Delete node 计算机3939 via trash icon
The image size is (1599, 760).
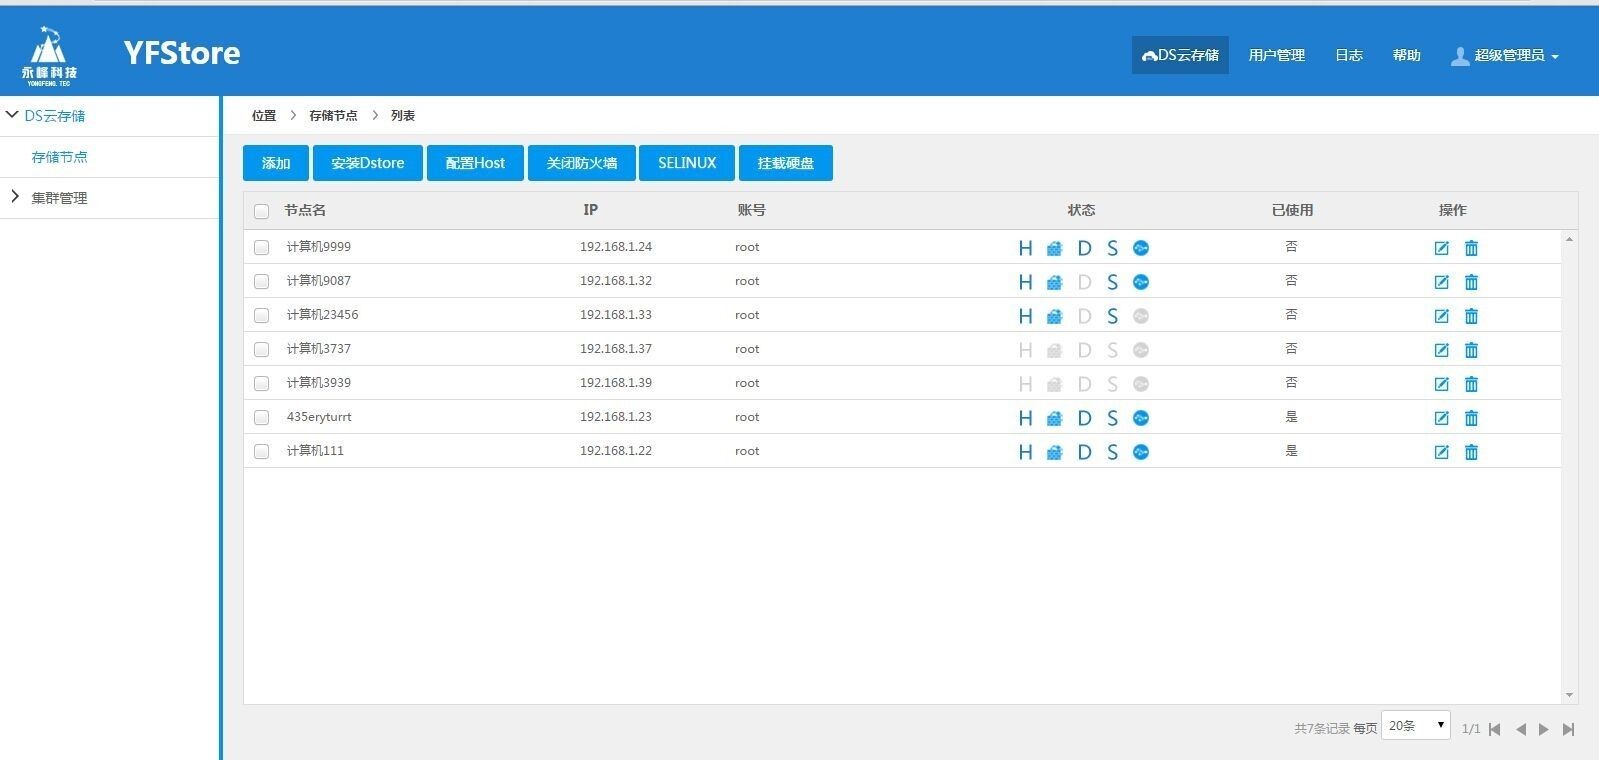[x=1471, y=384]
